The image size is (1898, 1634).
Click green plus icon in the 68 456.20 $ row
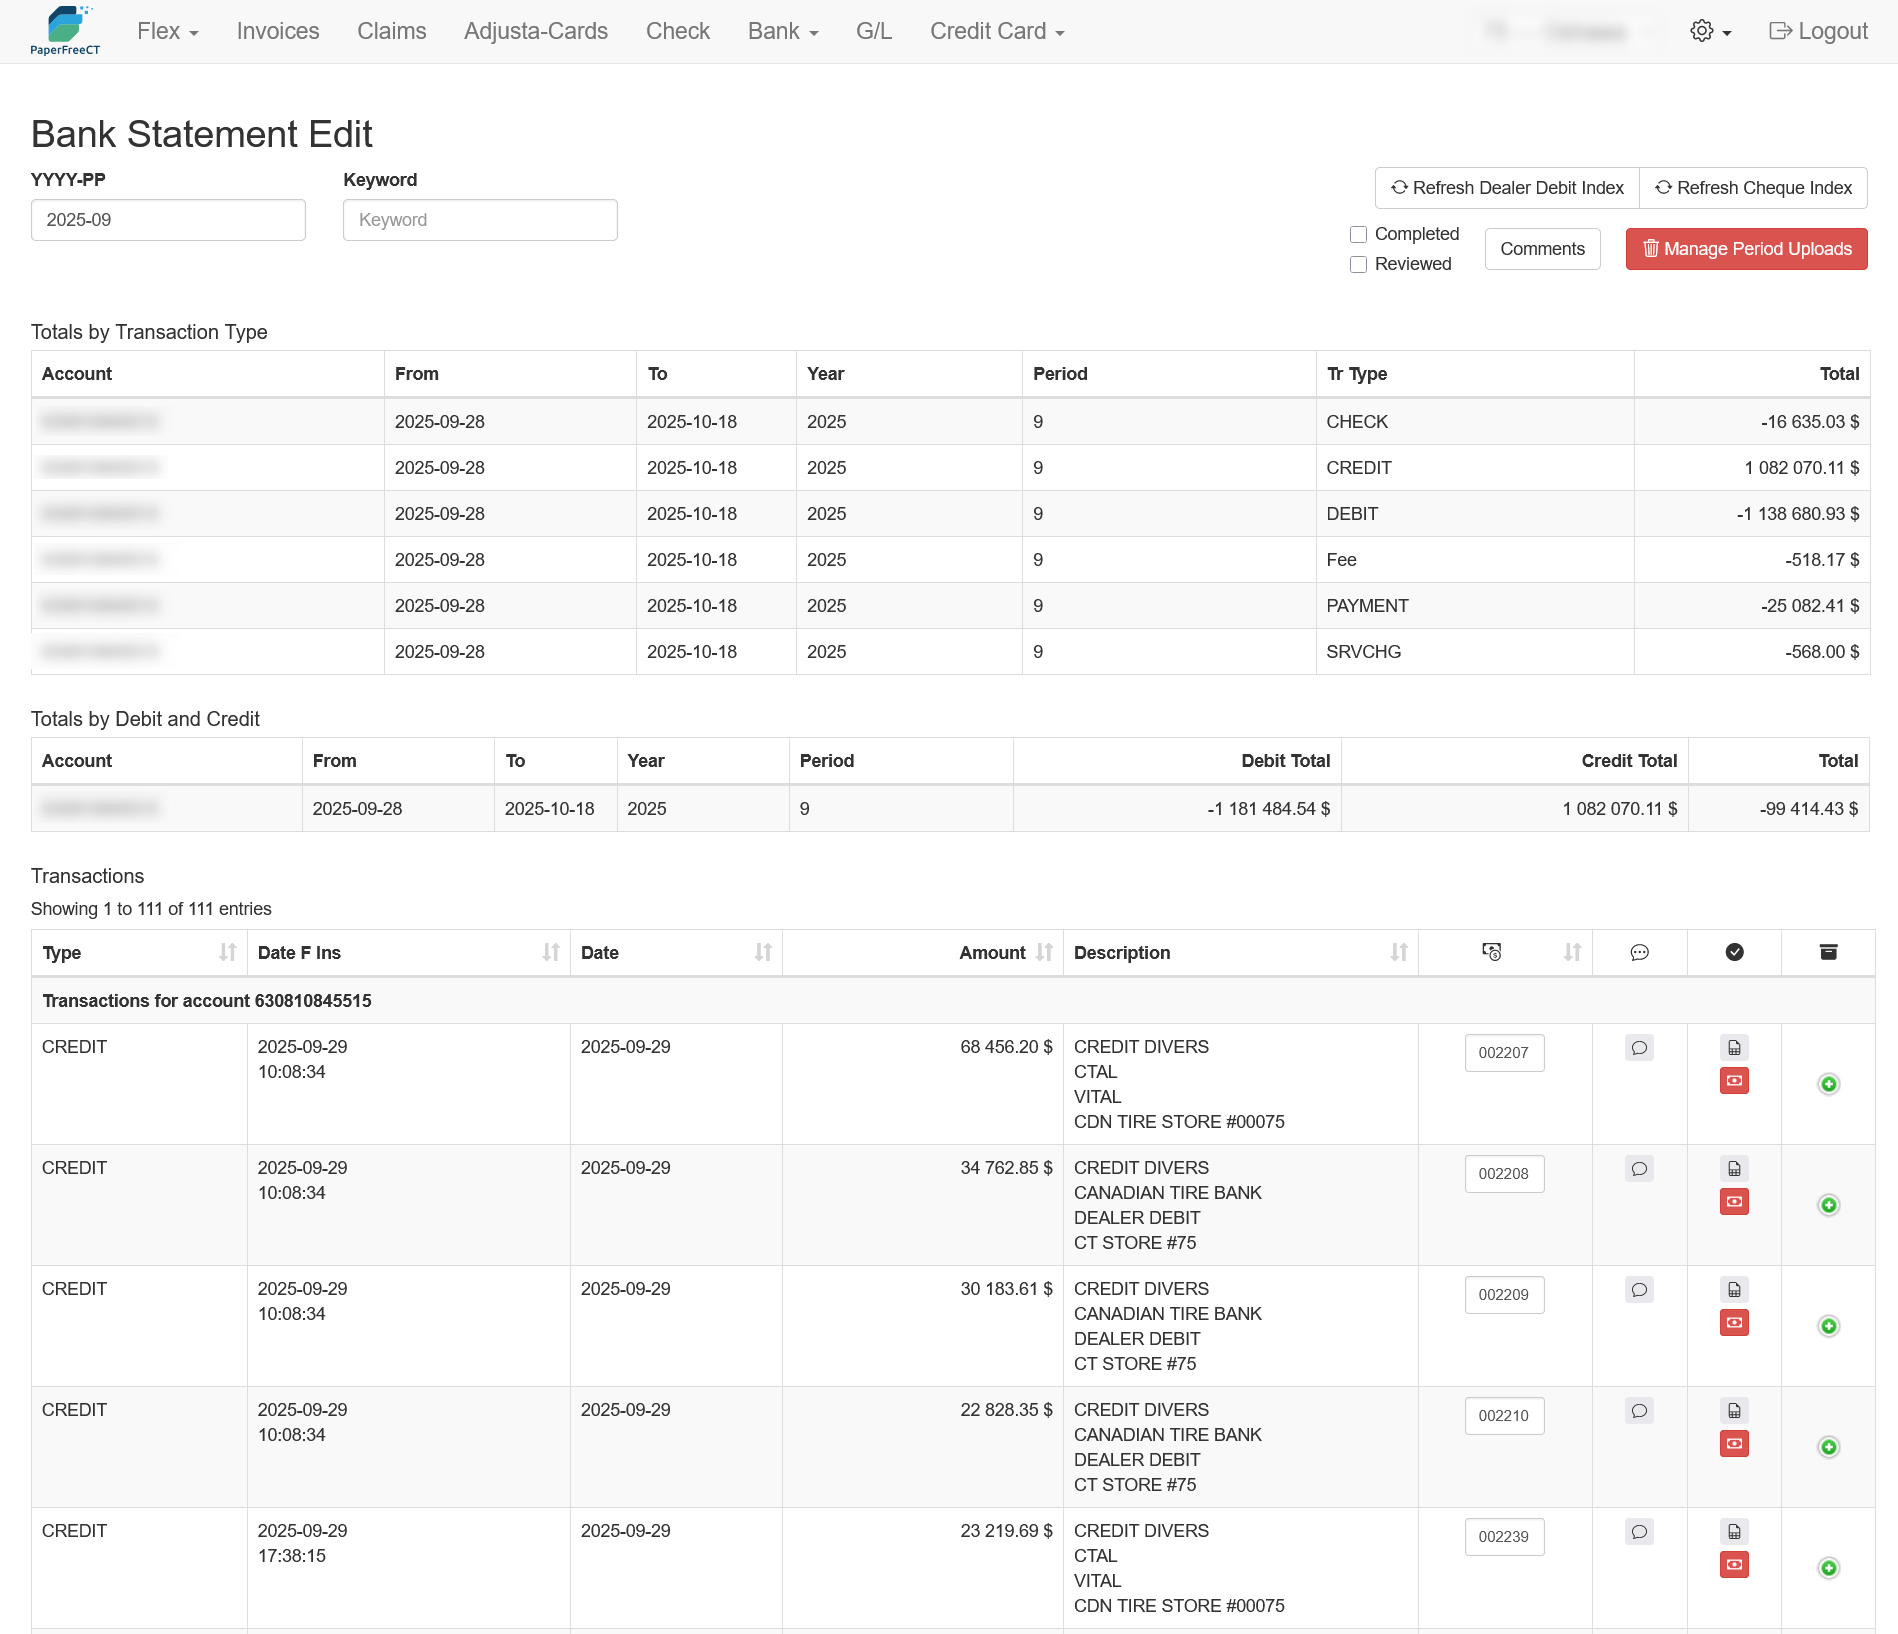(1828, 1084)
